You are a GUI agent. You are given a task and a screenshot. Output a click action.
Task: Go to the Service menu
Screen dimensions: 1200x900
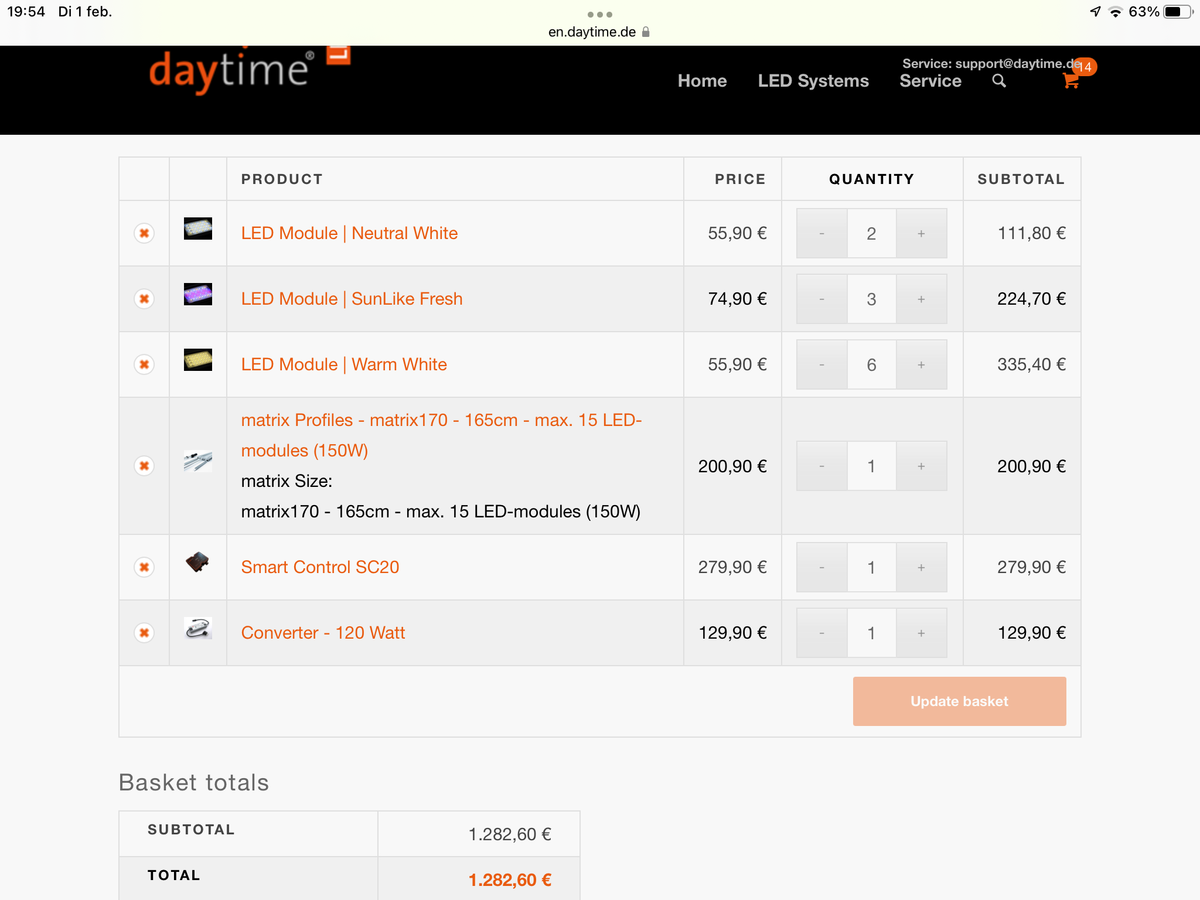[x=930, y=81]
